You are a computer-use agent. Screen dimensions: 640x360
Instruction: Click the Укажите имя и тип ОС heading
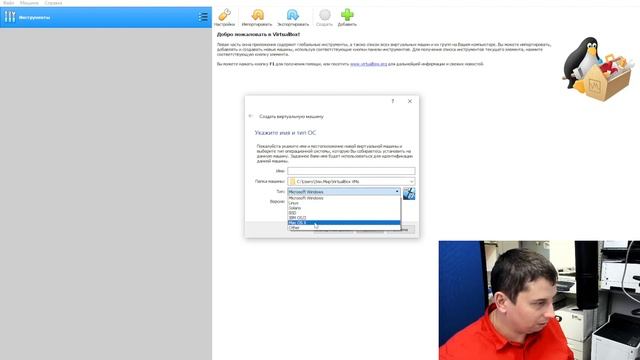[x=285, y=133]
